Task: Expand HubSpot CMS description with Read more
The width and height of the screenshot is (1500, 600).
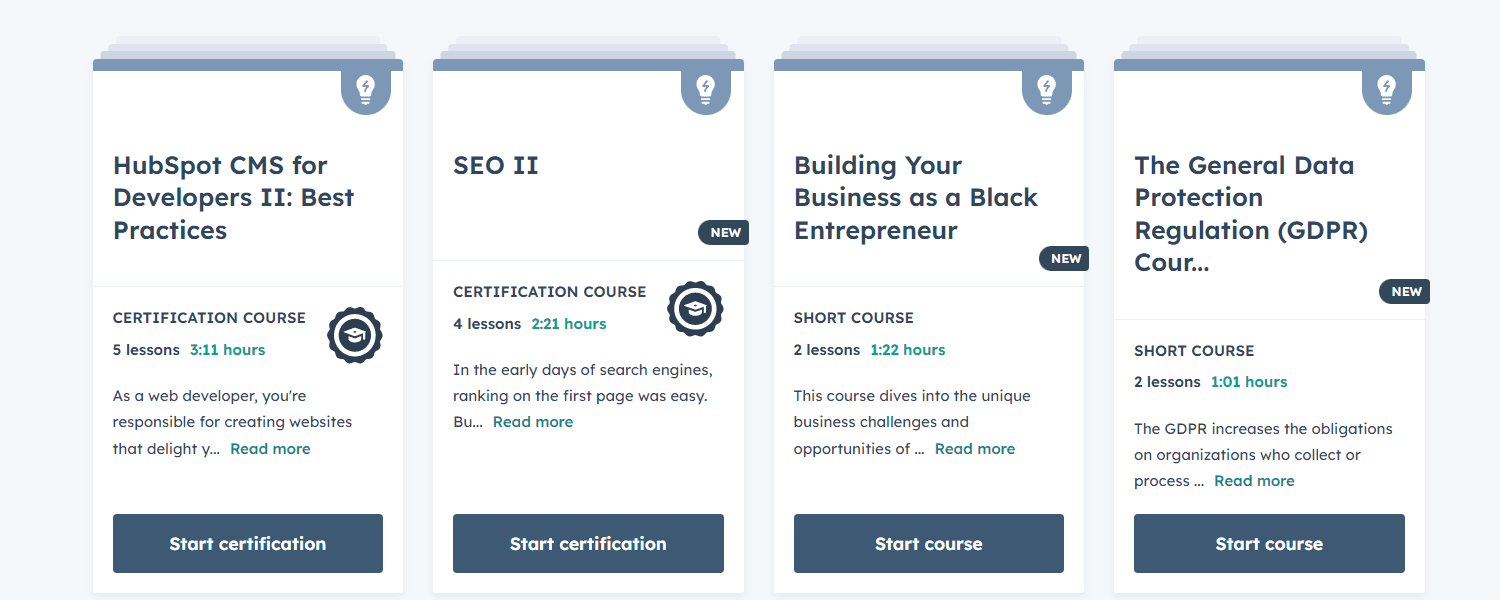Action: [x=270, y=449]
